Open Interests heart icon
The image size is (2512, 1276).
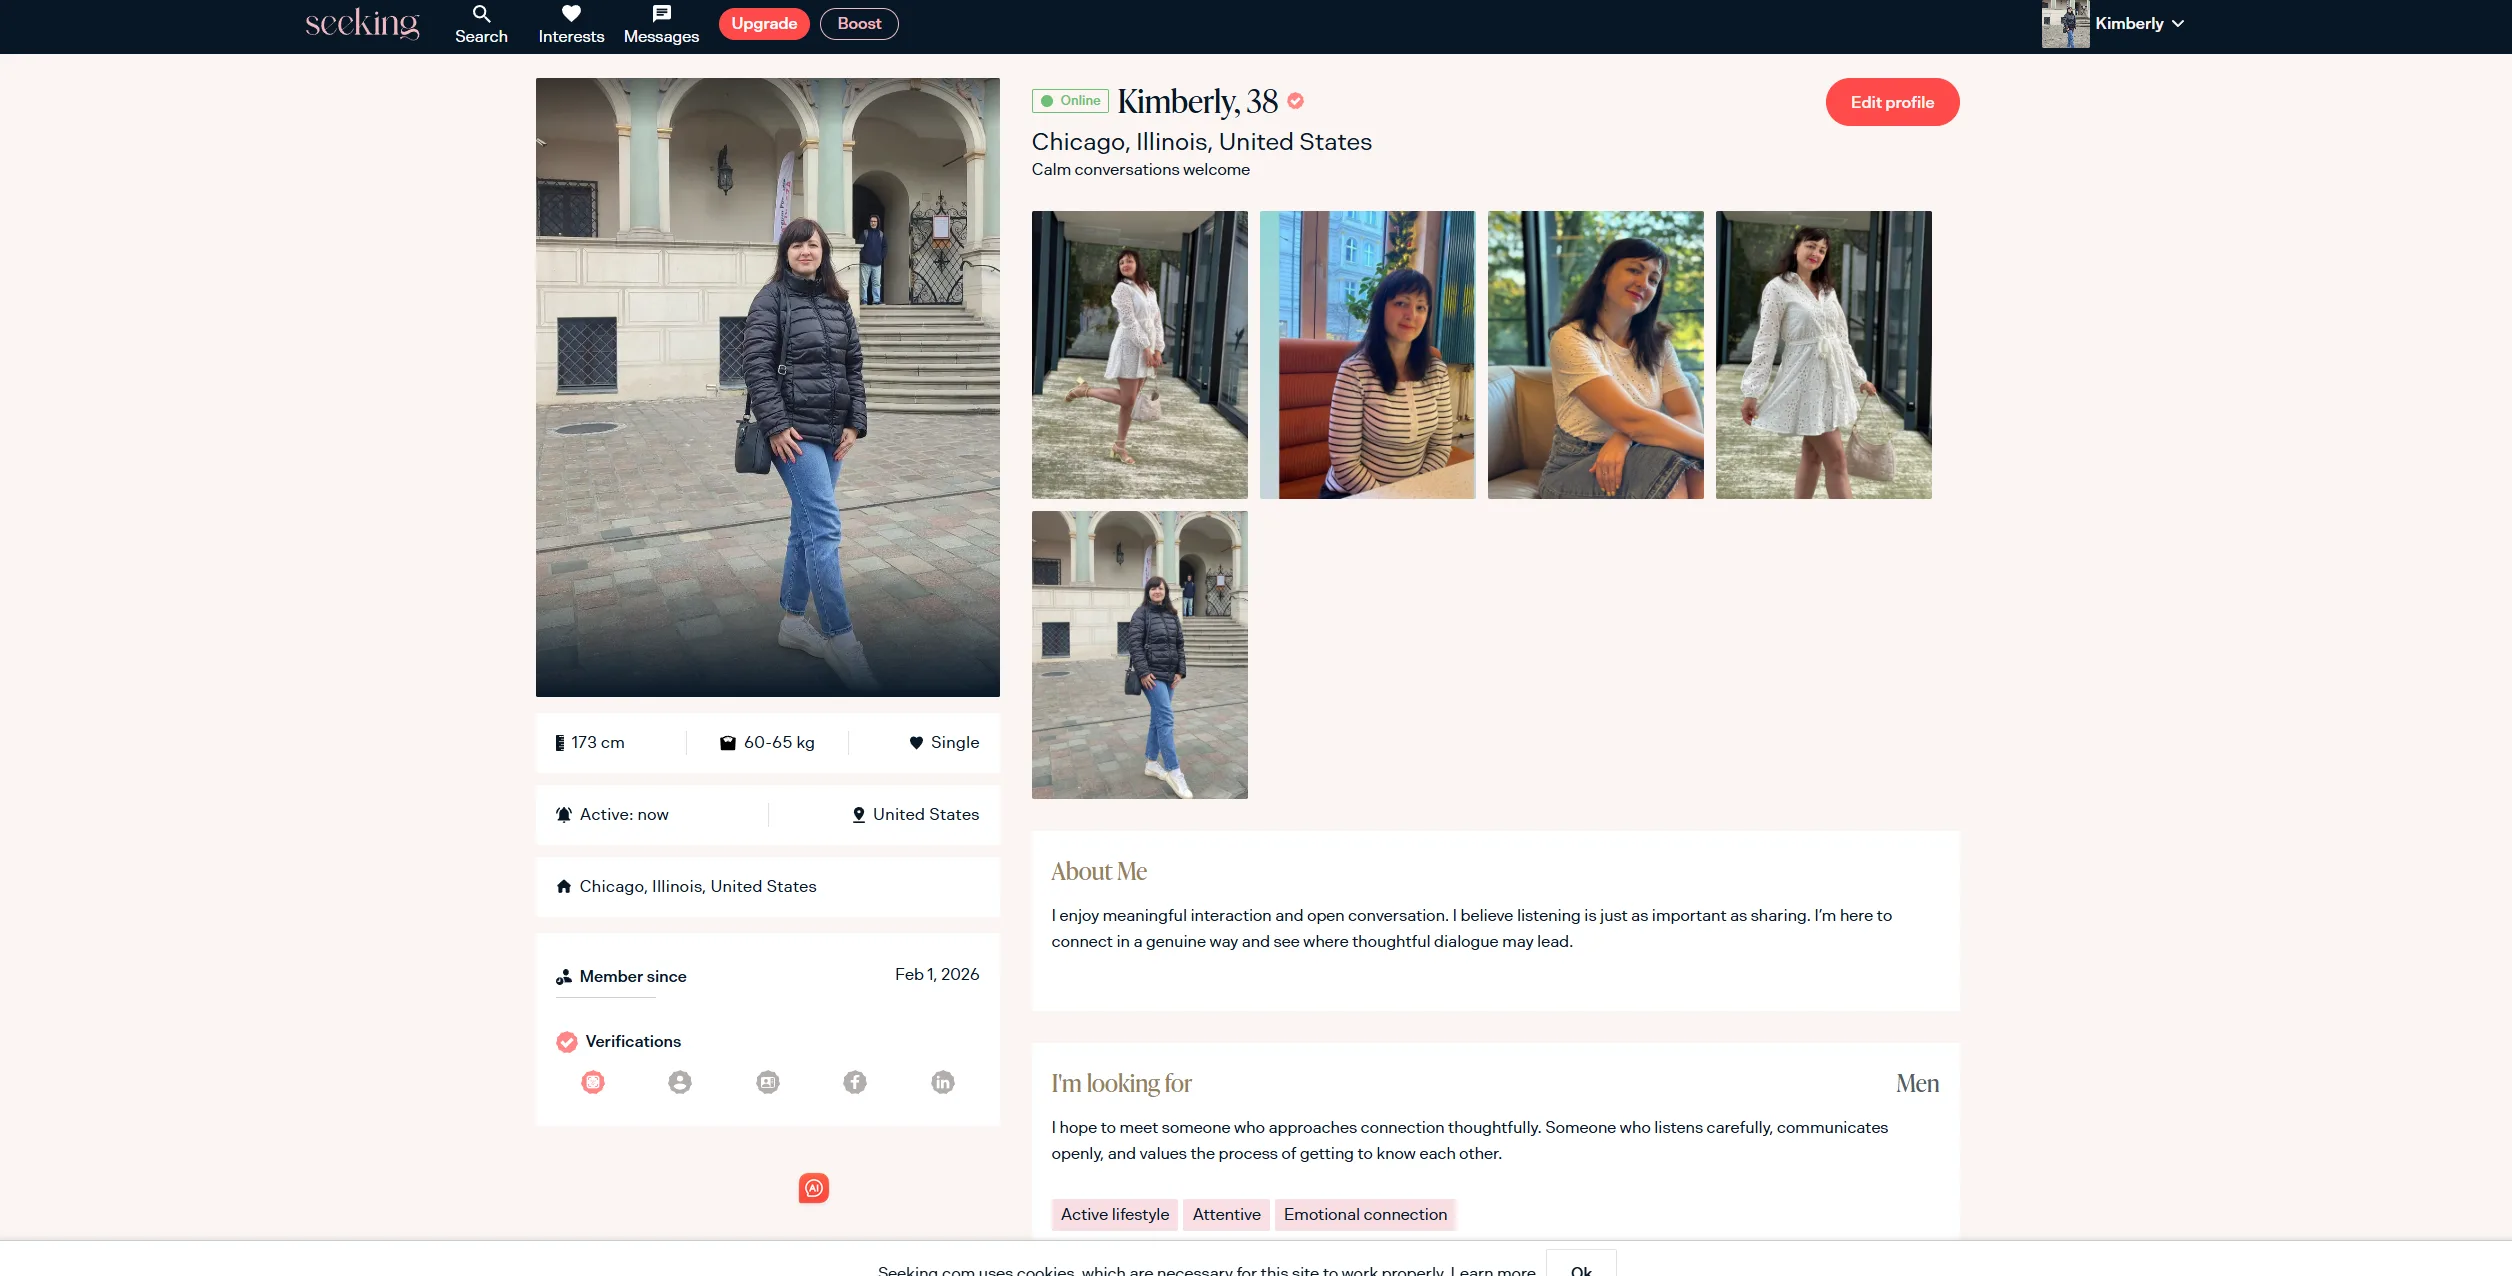571,14
